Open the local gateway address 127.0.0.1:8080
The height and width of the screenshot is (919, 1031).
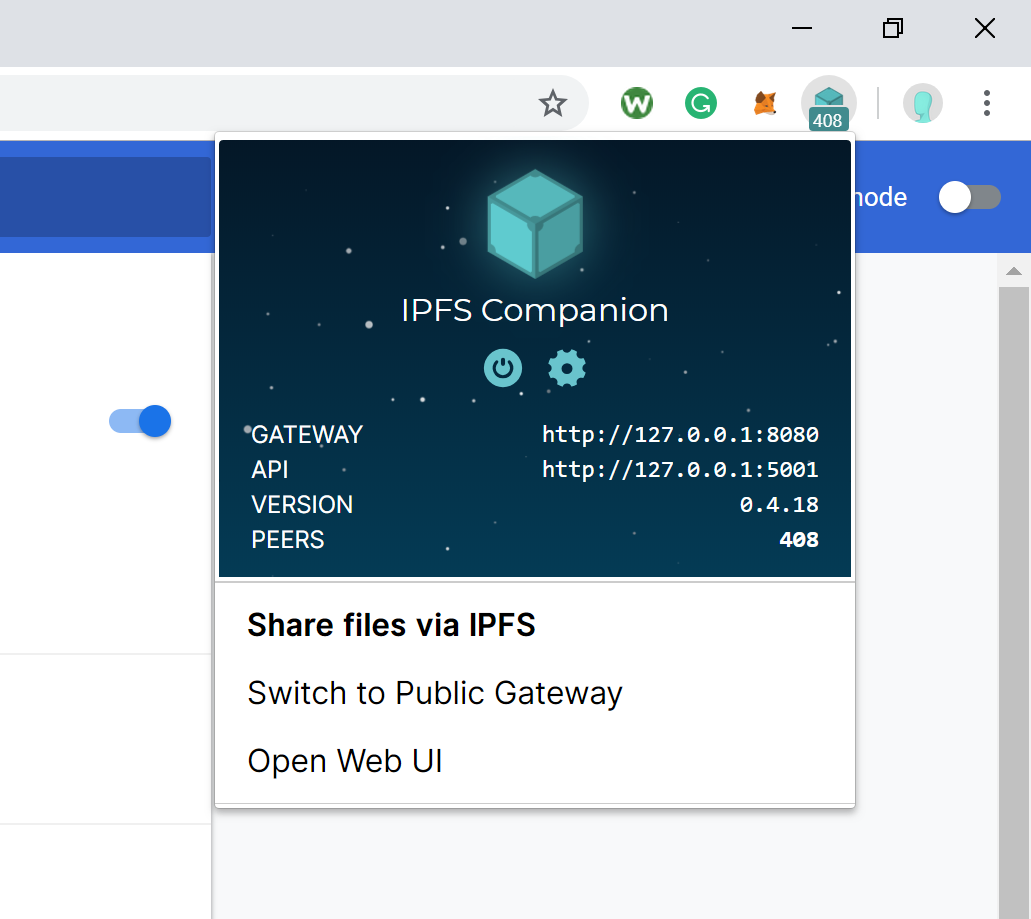[680, 434]
